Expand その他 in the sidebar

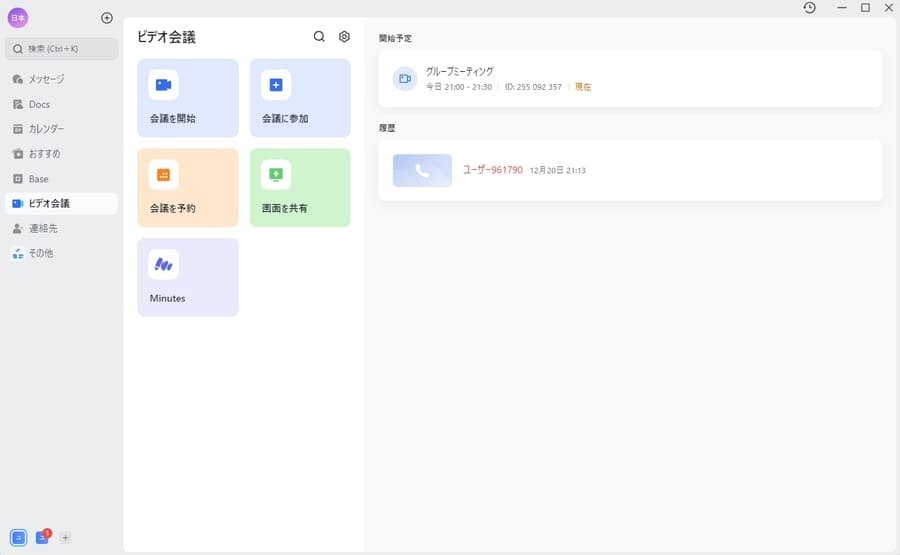point(40,253)
